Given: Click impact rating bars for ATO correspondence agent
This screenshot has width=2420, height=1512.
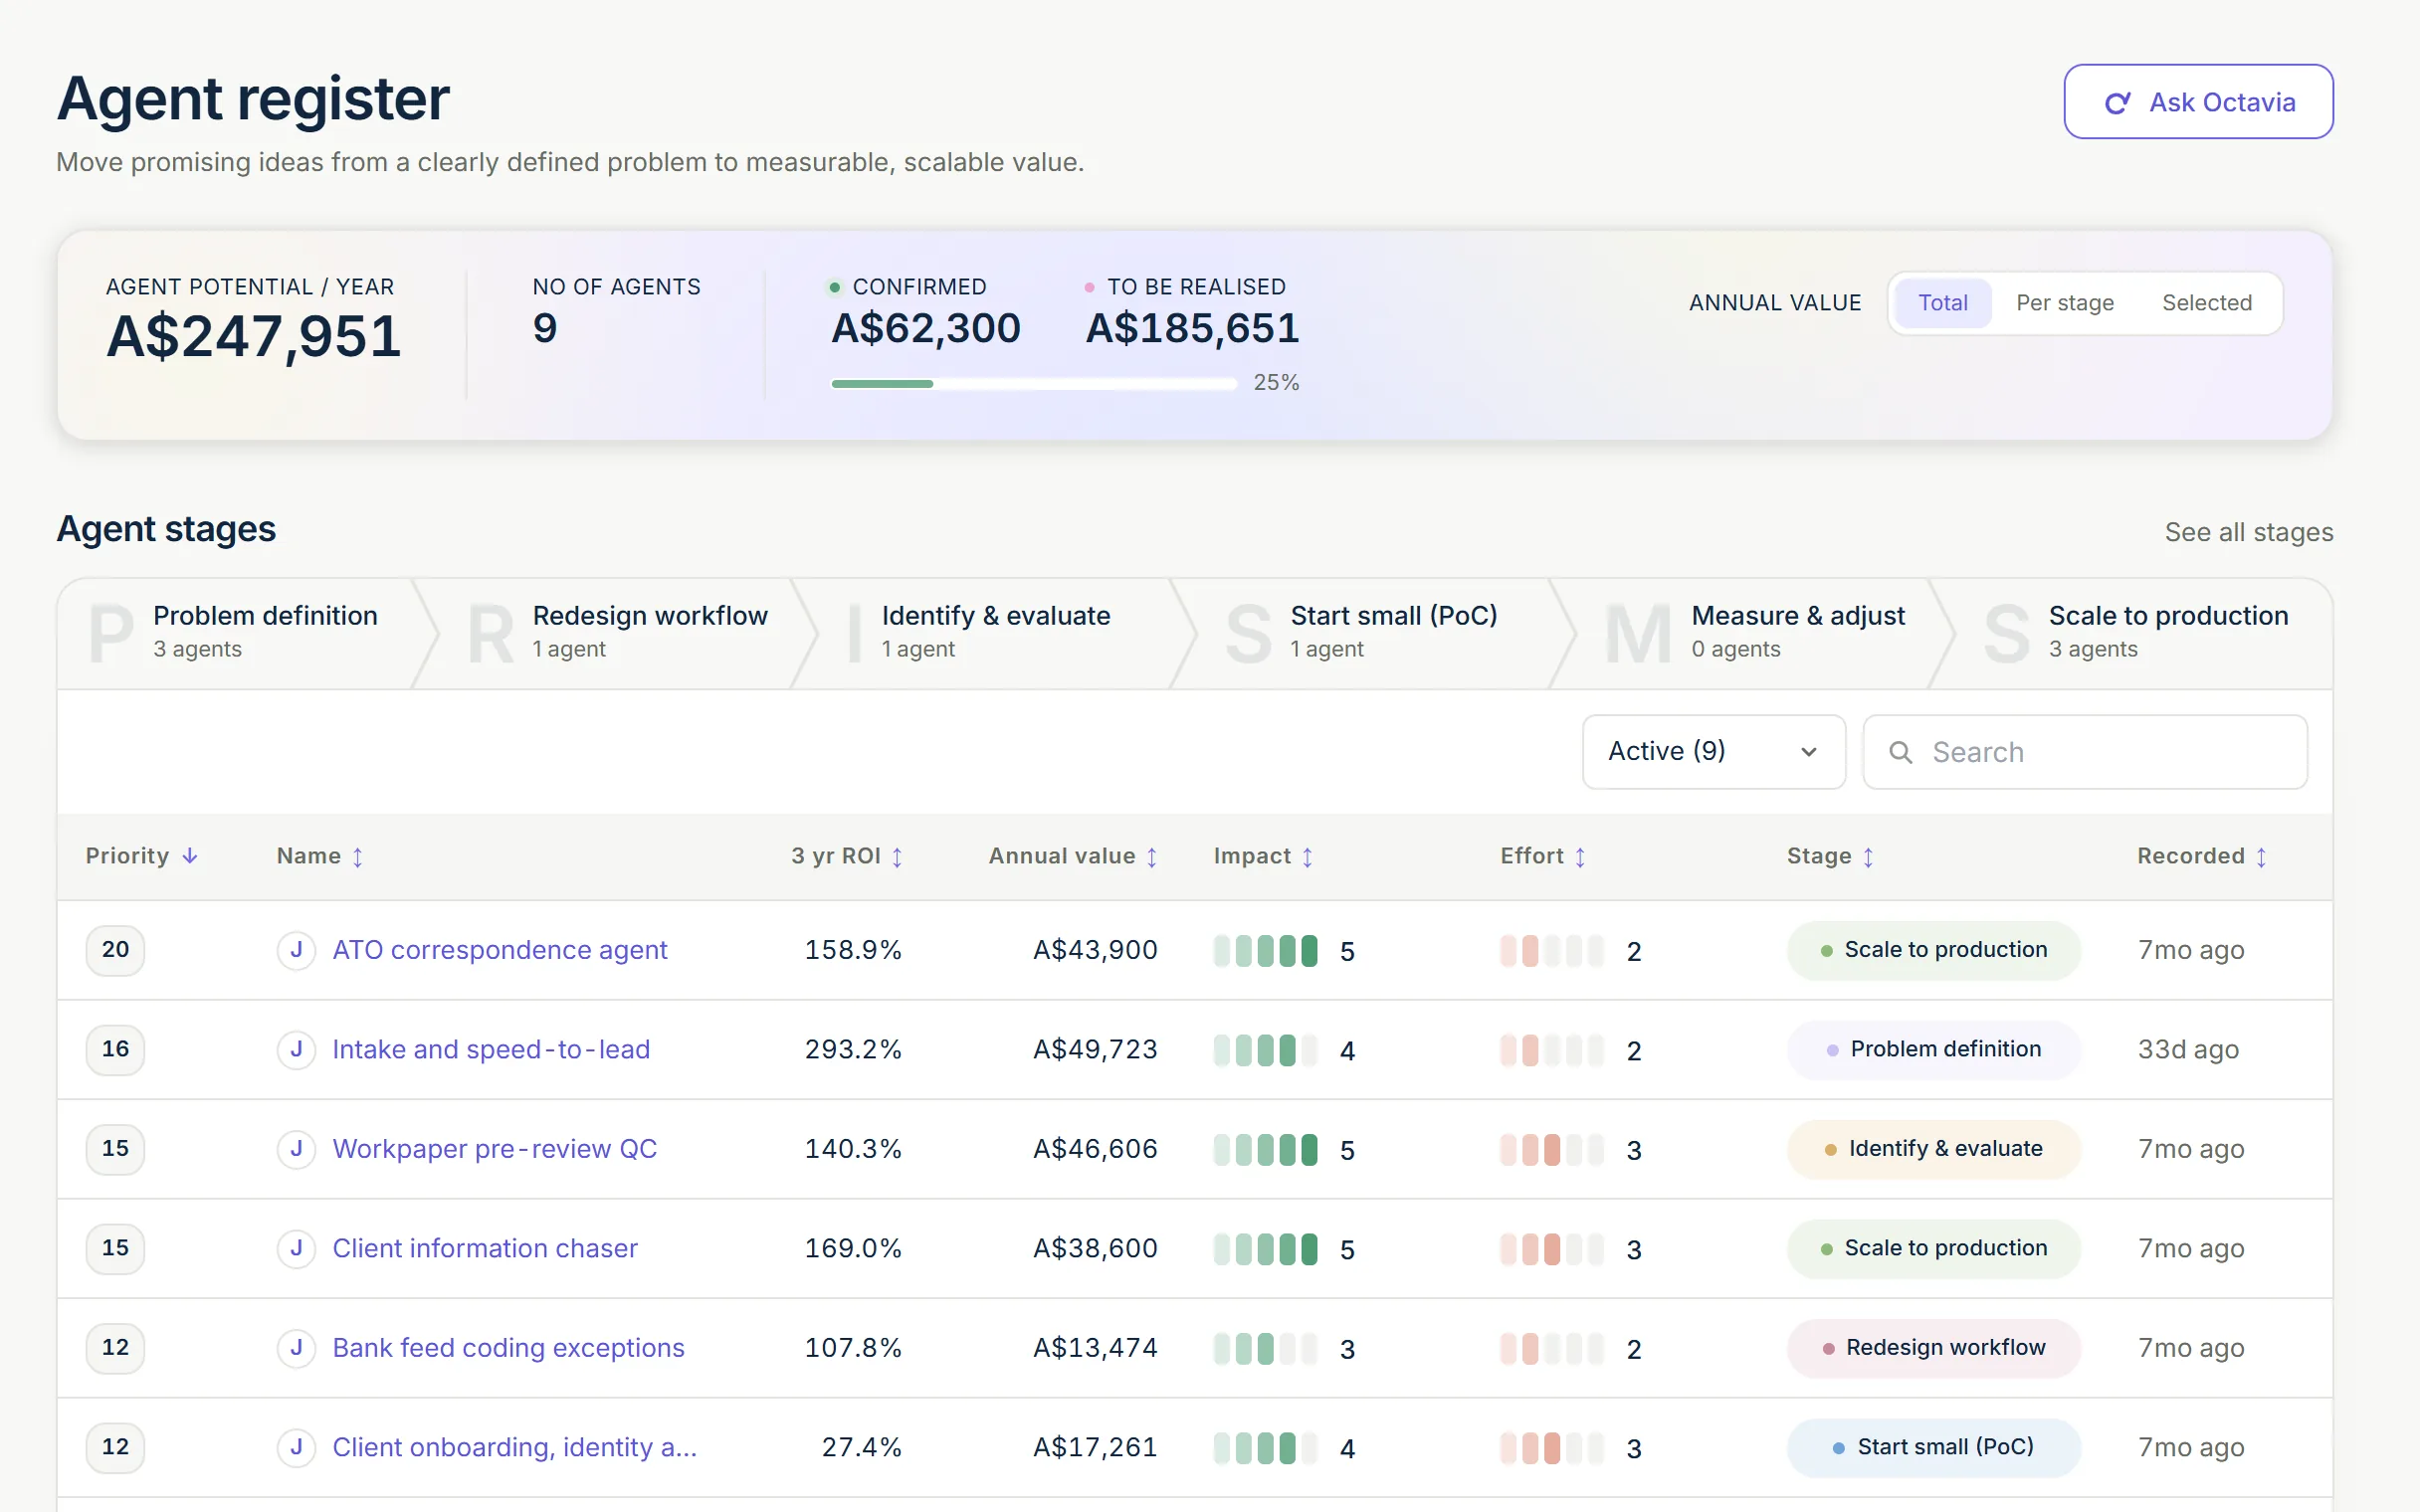Looking at the screenshot, I should point(1265,951).
